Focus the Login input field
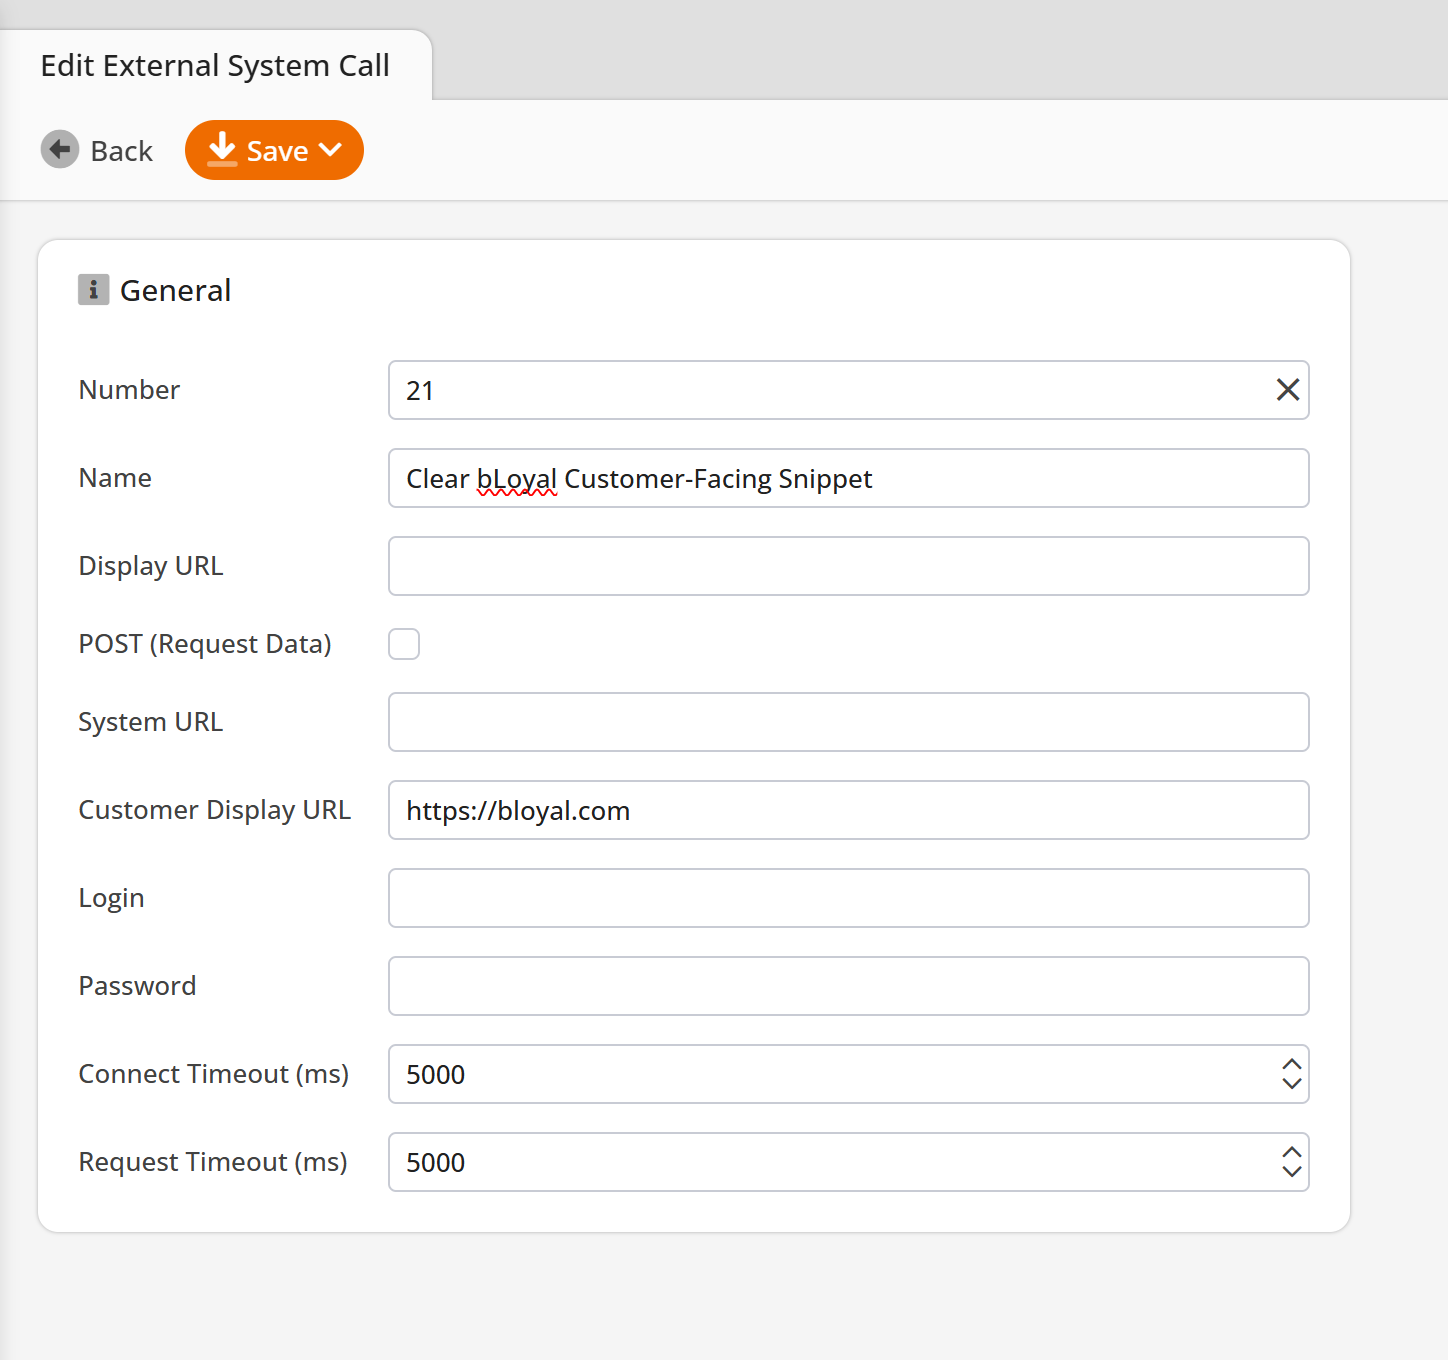Image resolution: width=1448 pixels, height=1360 pixels. pos(849,898)
